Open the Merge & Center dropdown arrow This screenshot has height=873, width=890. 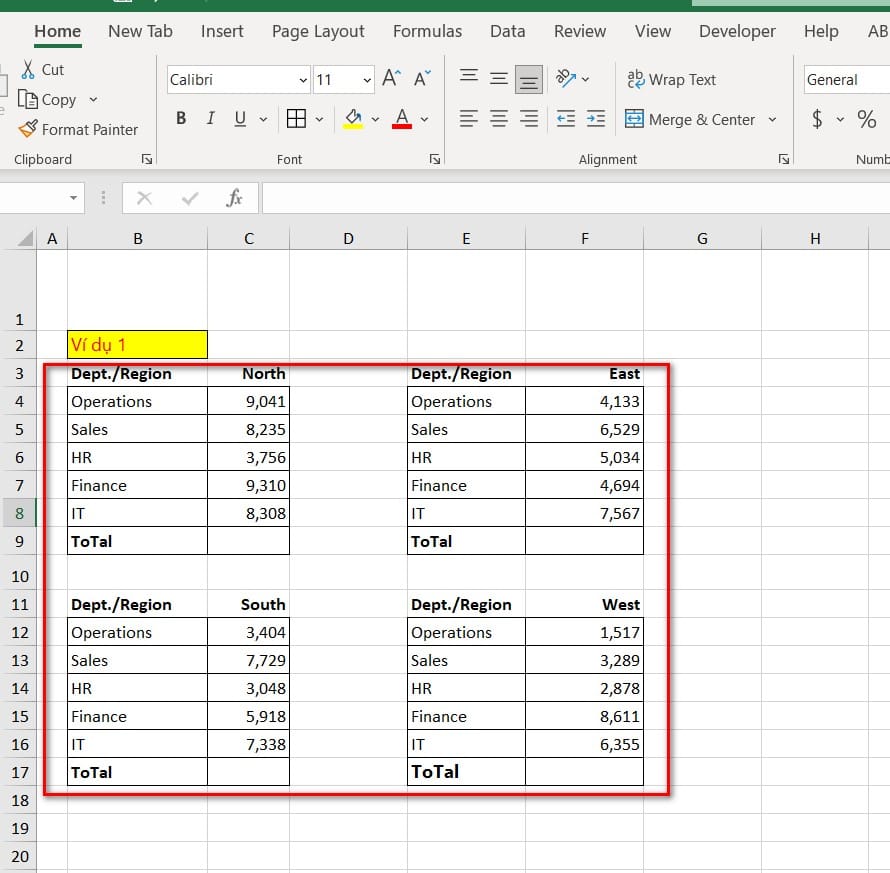772,120
